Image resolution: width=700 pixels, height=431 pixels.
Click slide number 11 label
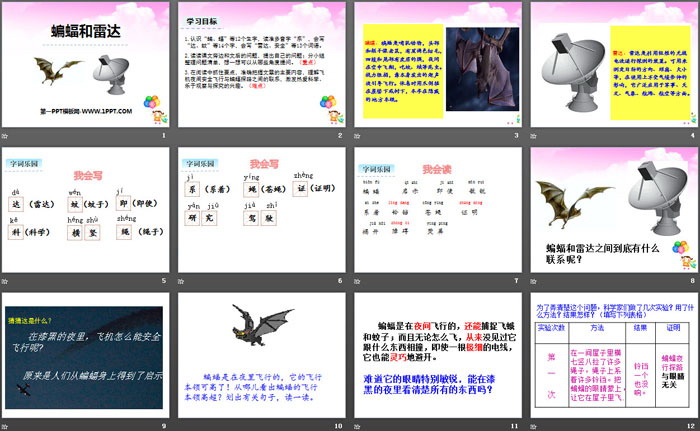(515, 426)
